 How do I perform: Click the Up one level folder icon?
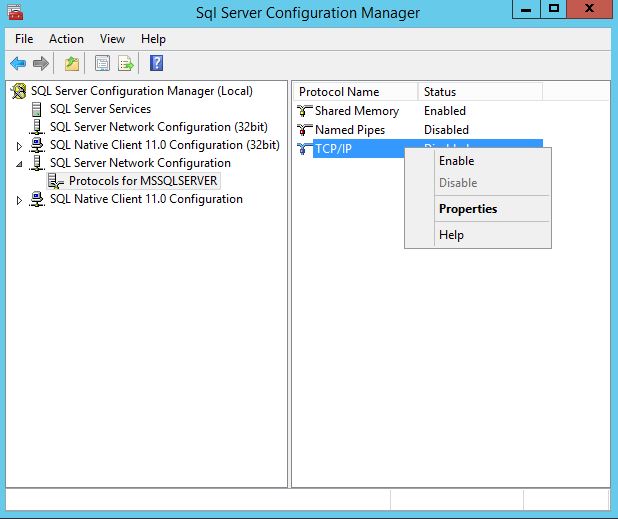(x=72, y=64)
